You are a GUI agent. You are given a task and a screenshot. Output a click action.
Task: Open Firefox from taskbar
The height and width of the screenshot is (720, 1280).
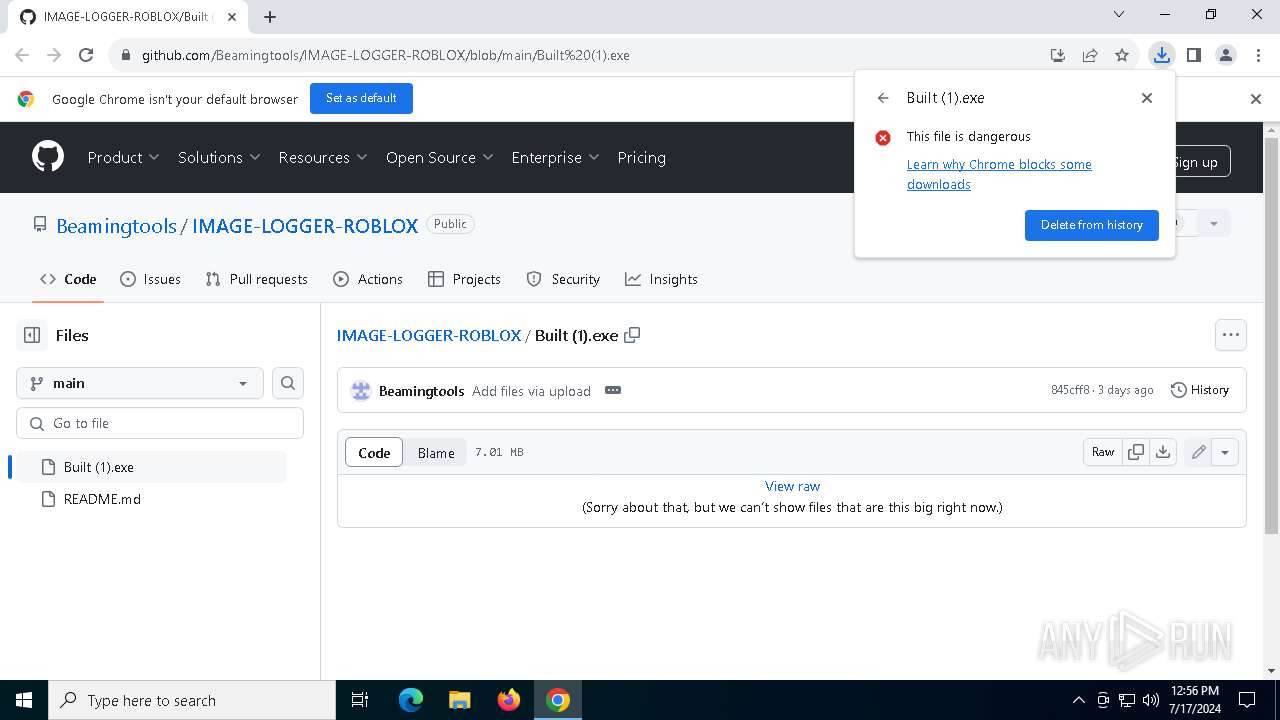pos(508,700)
